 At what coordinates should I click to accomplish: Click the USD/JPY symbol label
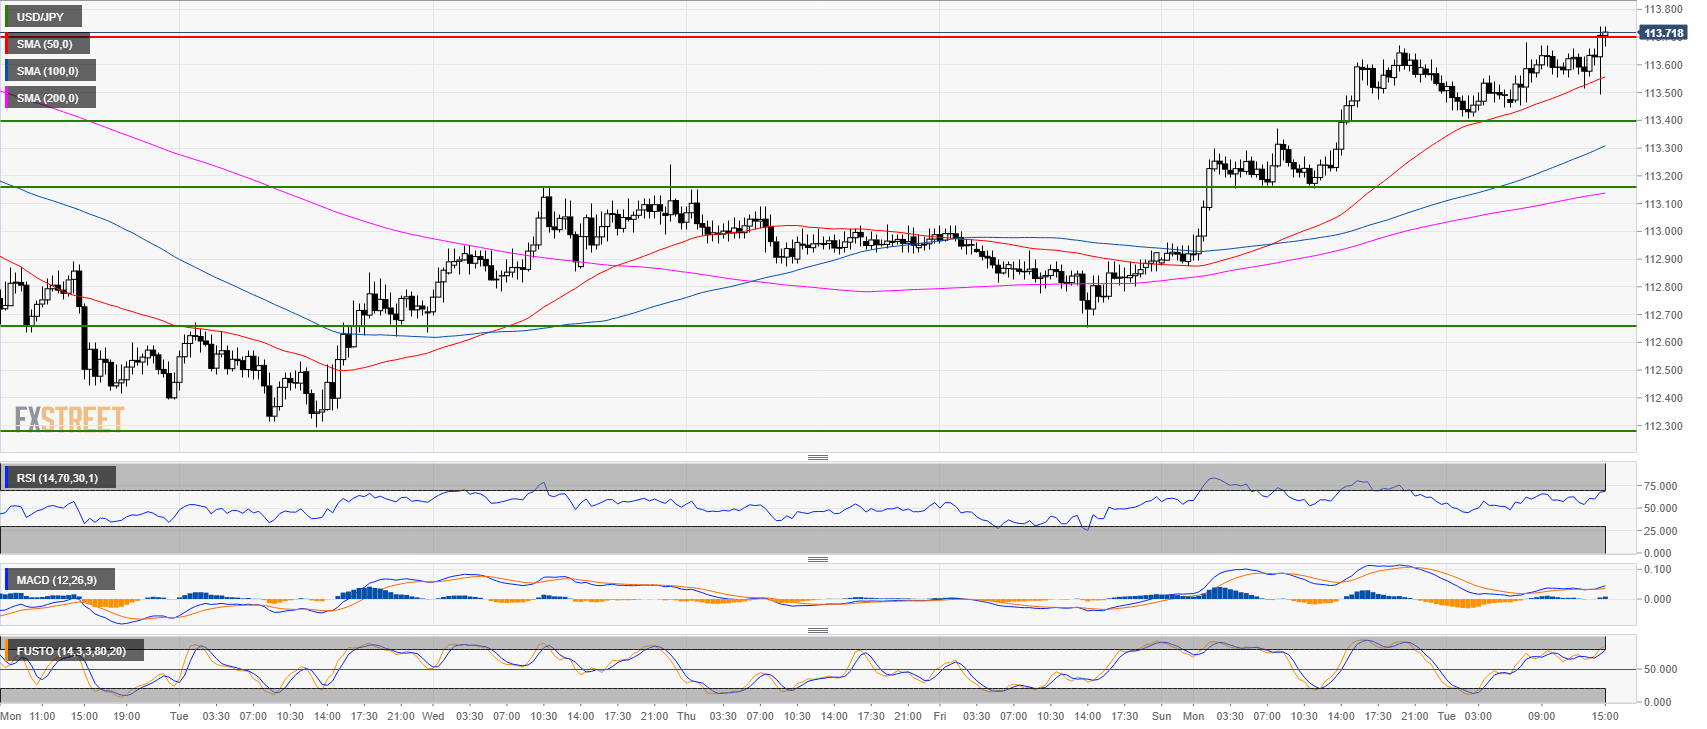click(x=41, y=17)
